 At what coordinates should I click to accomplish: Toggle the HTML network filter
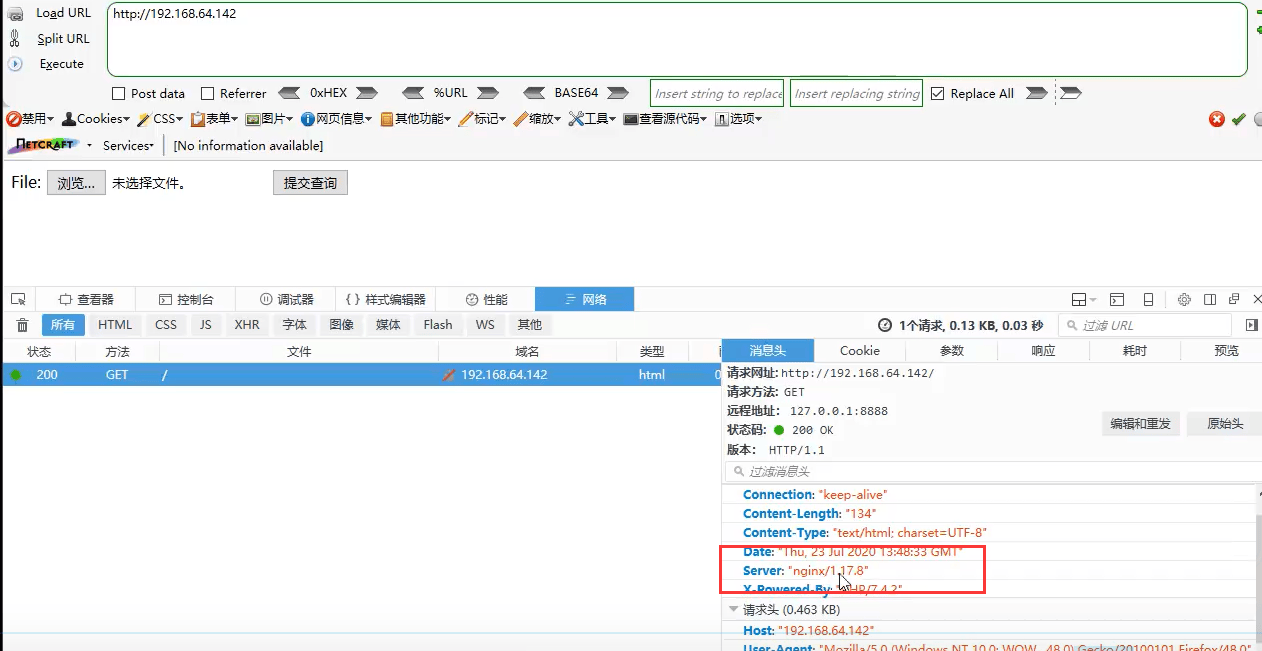point(115,325)
